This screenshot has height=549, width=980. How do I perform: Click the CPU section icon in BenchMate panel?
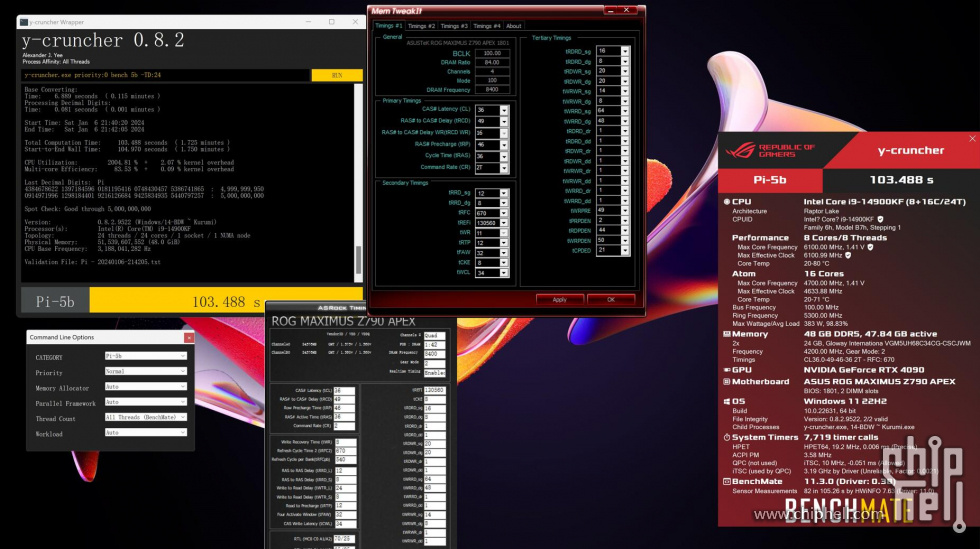(x=727, y=202)
